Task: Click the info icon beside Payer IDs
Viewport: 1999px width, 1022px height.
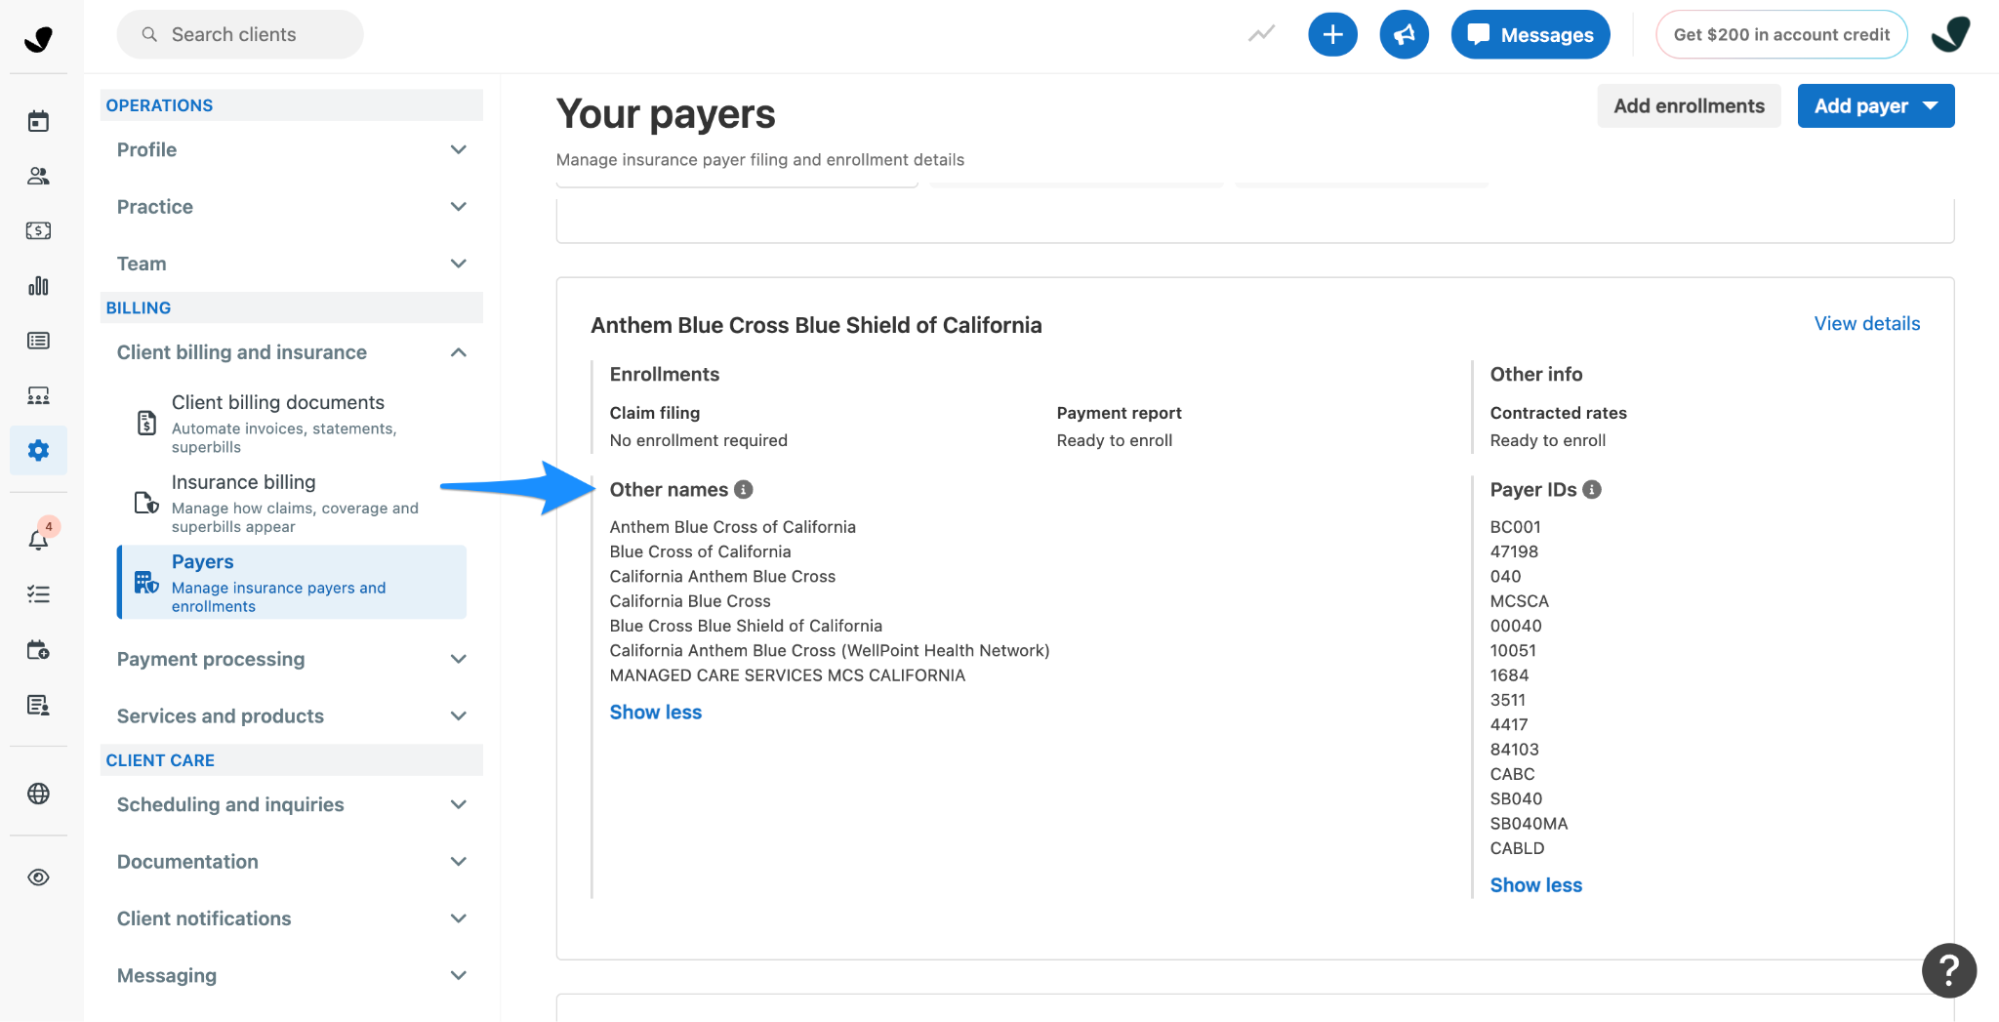Action: pyautogui.click(x=1591, y=489)
